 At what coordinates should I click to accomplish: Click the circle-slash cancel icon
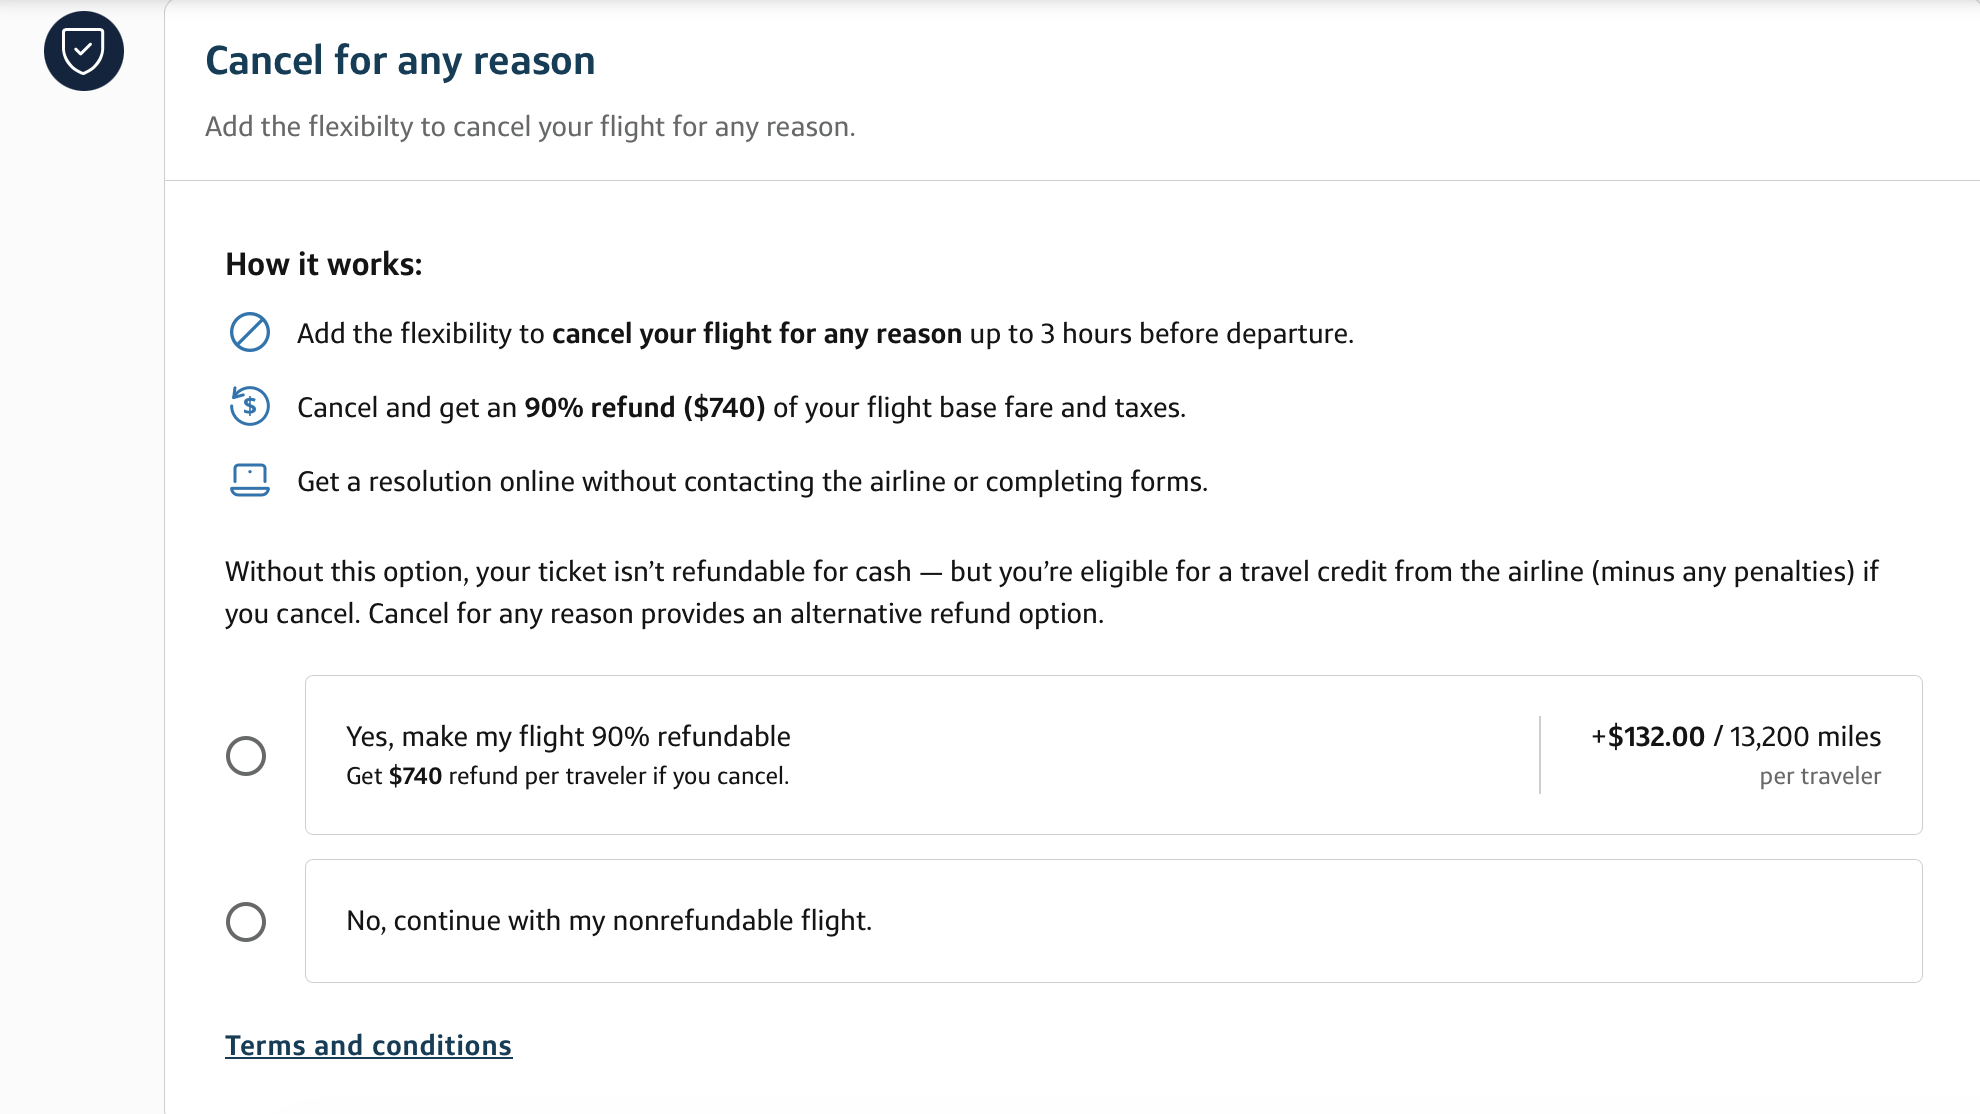(x=249, y=333)
